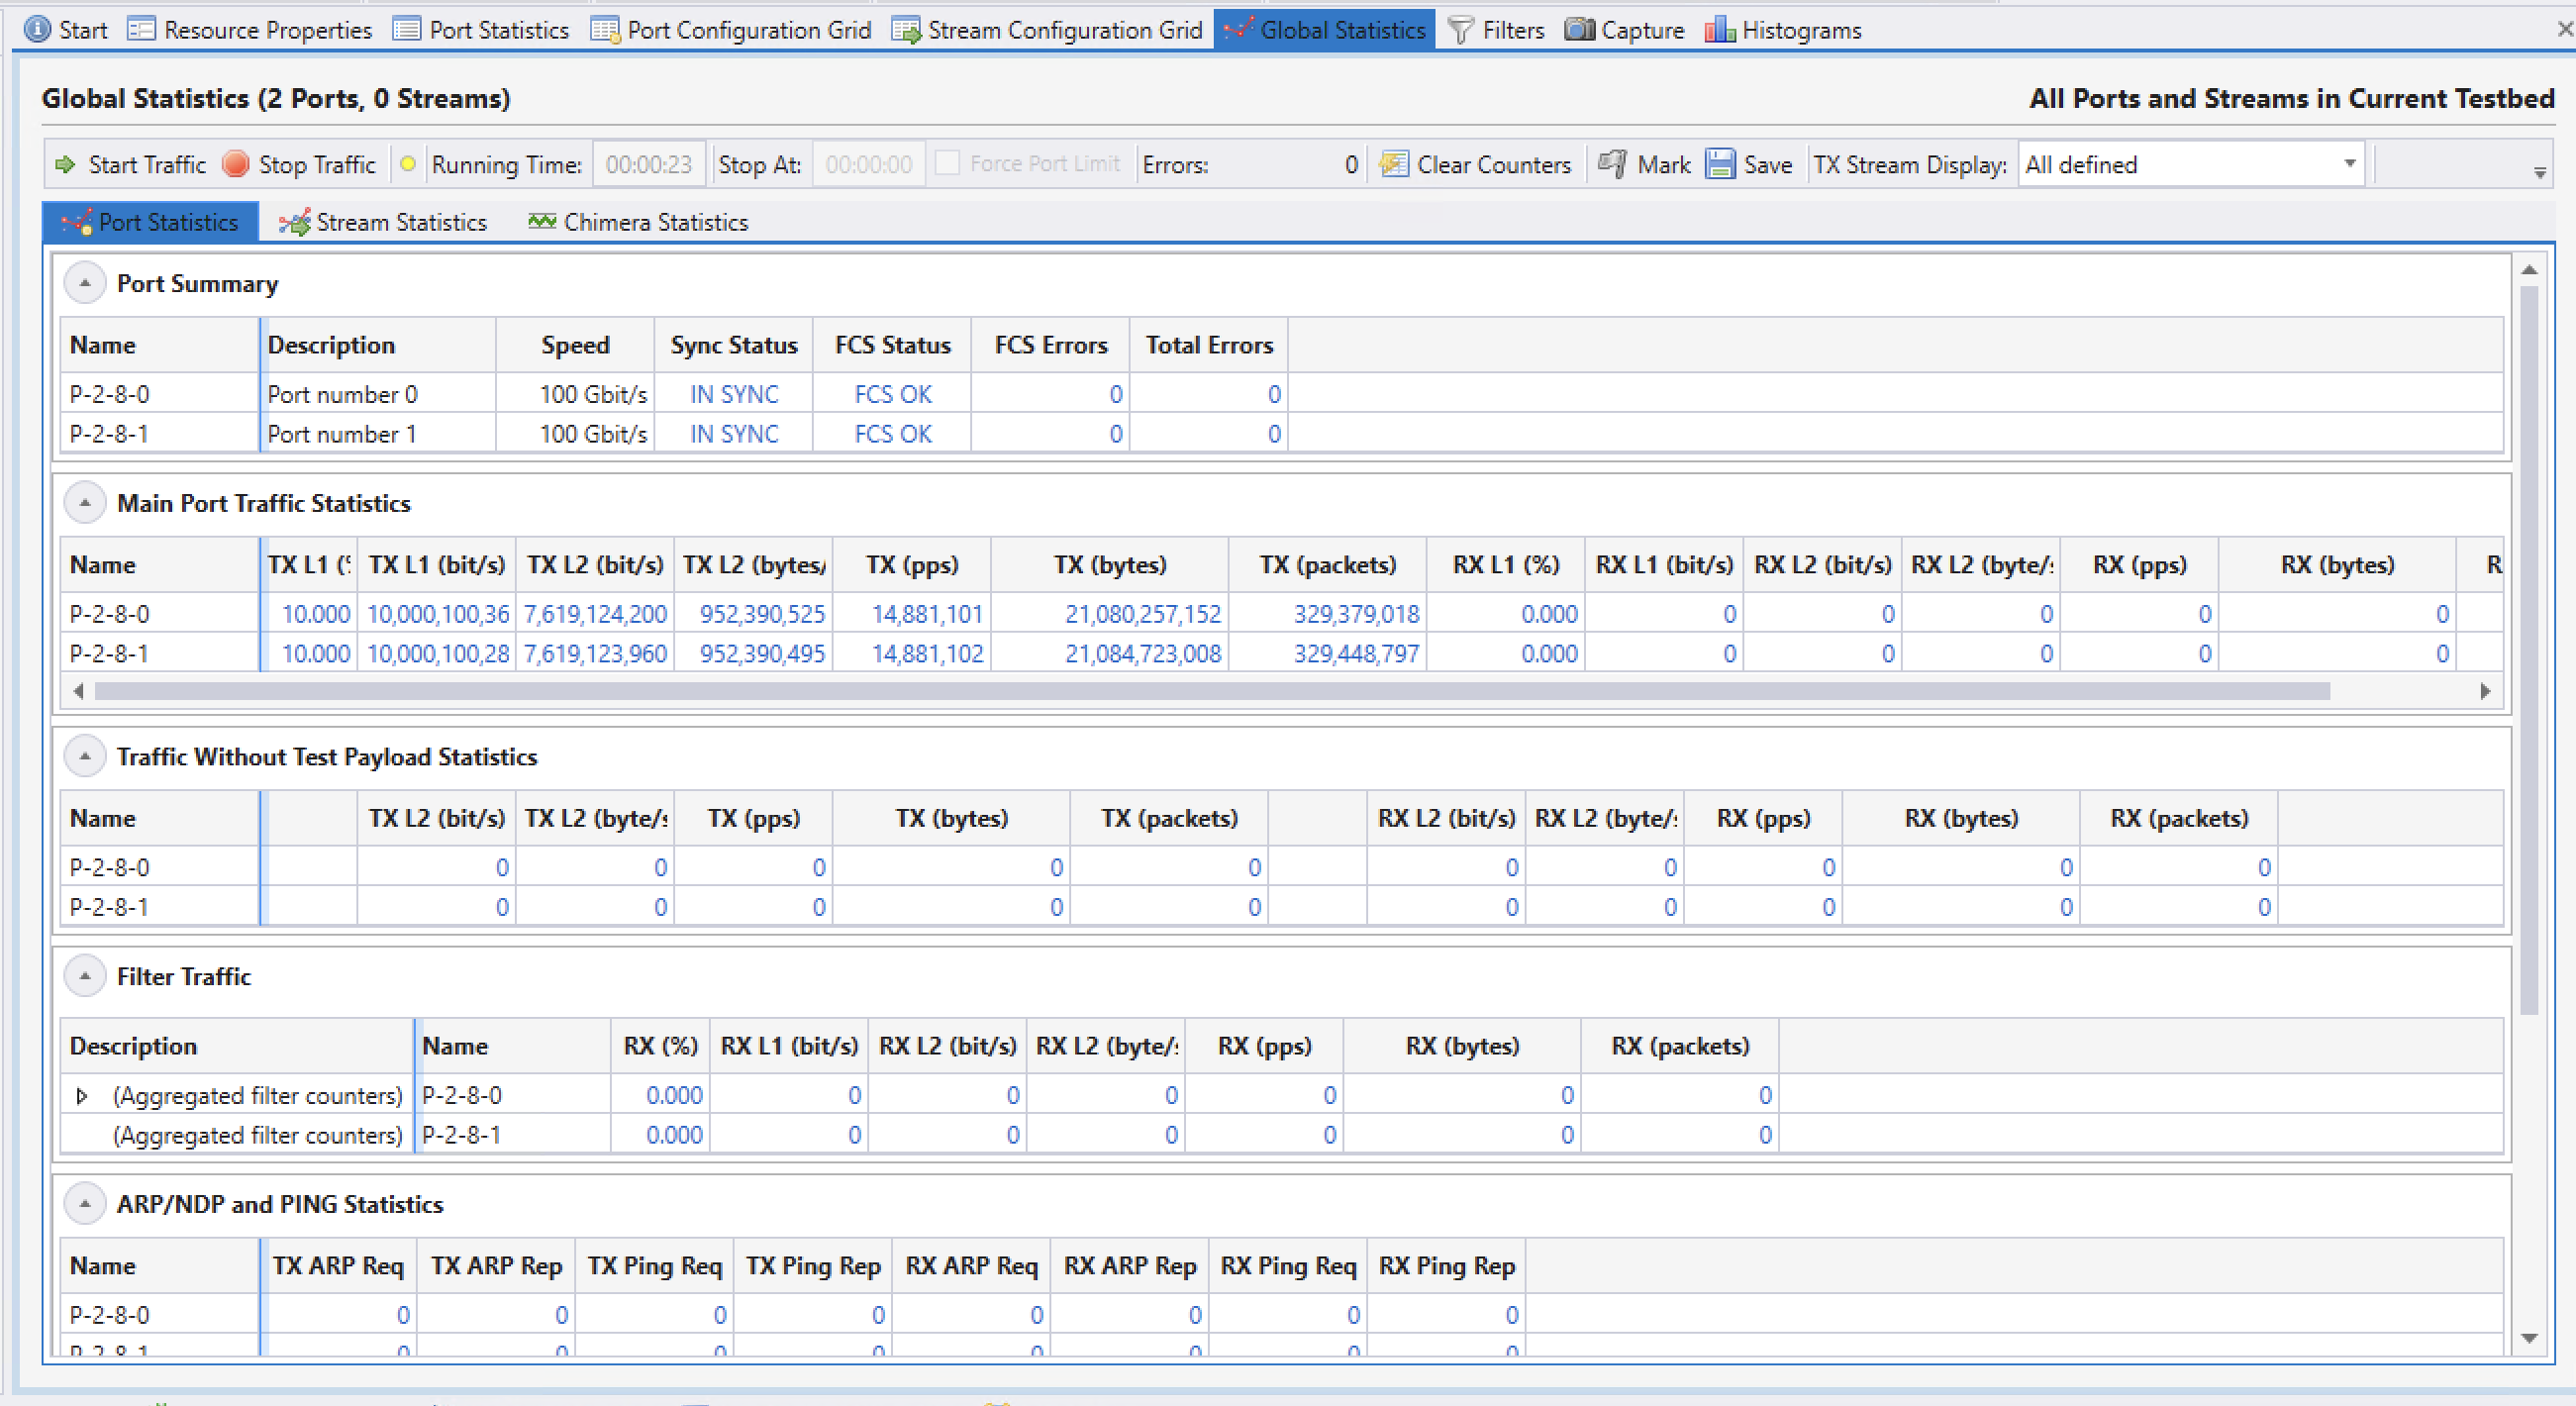The height and width of the screenshot is (1406, 2576).
Task: Open the Start tab
Action: coord(66,30)
